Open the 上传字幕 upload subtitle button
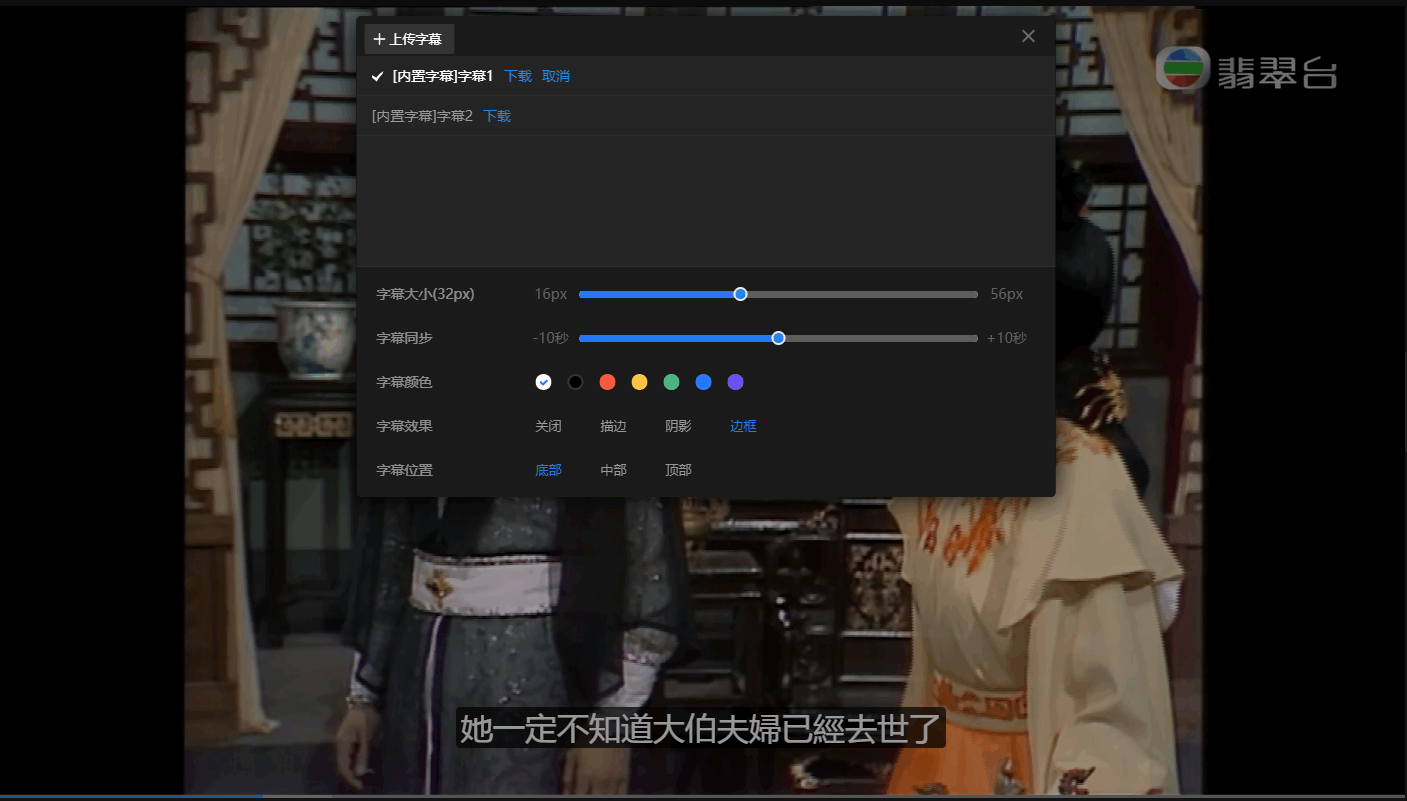 click(409, 39)
